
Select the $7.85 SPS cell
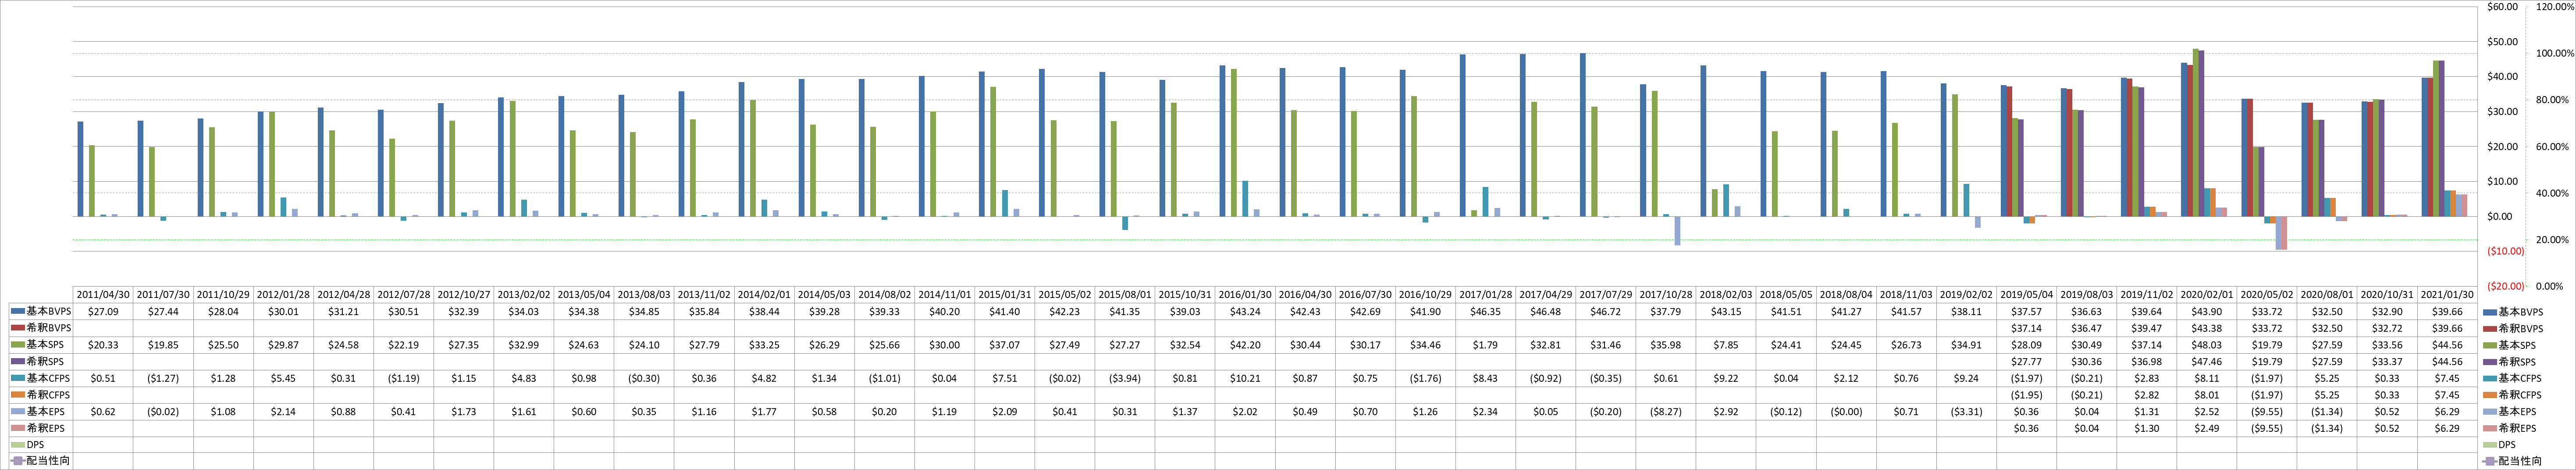click(1727, 345)
